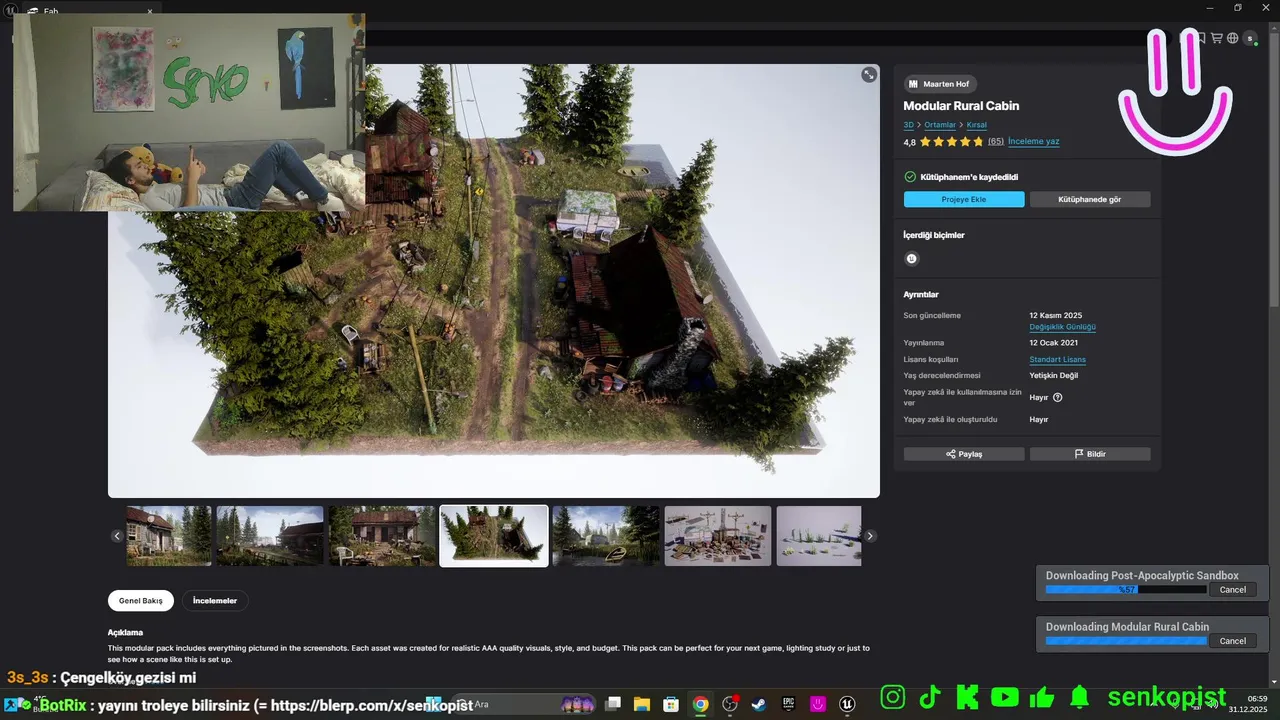Show previous thumbnails with left arrow
Viewport: 1280px width, 720px height.
(117, 536)
